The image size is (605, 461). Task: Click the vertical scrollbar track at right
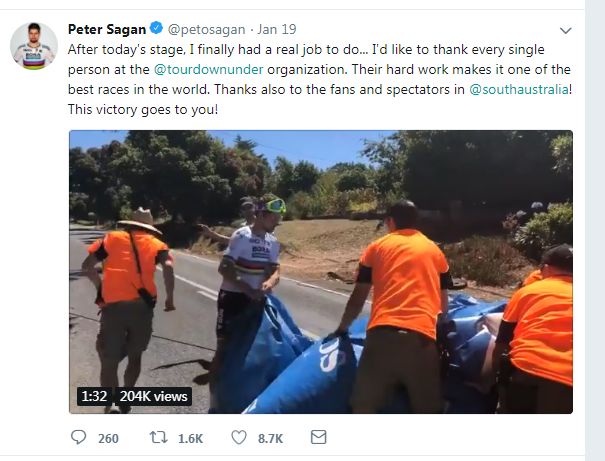595,230
